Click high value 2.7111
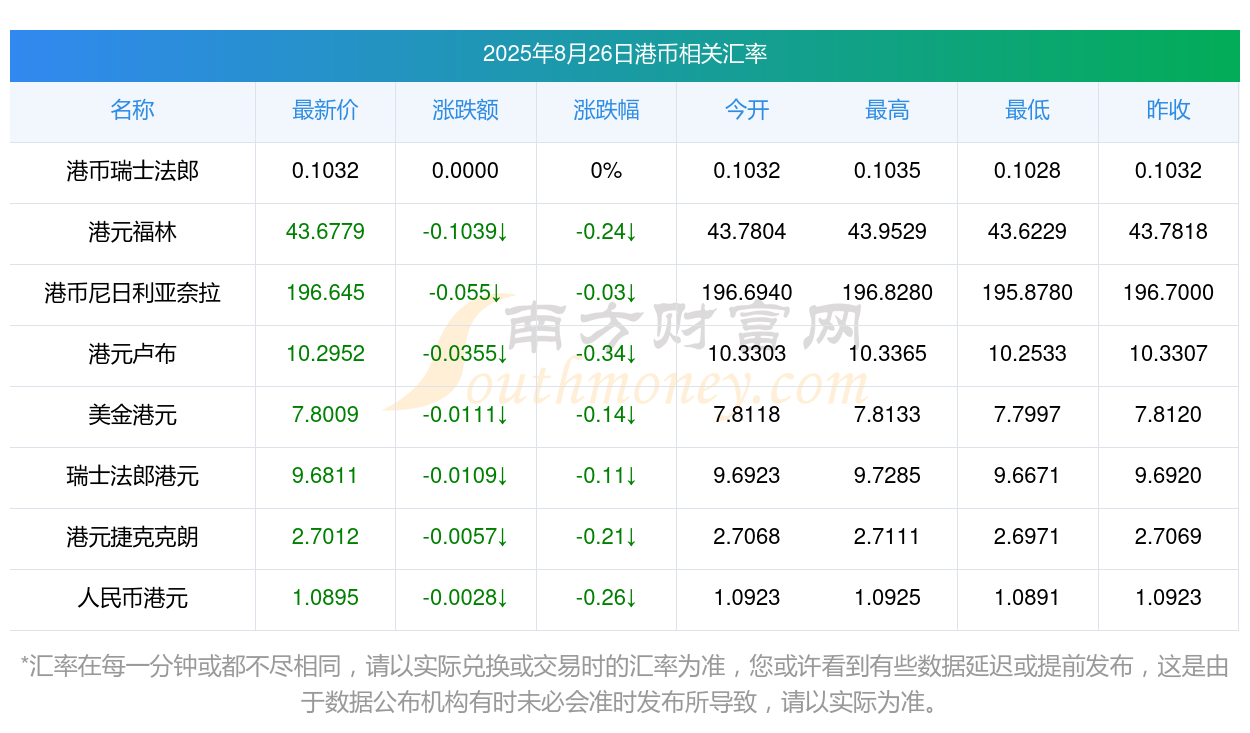Viewport: 1250px width, 733px height. click(887, 537)
